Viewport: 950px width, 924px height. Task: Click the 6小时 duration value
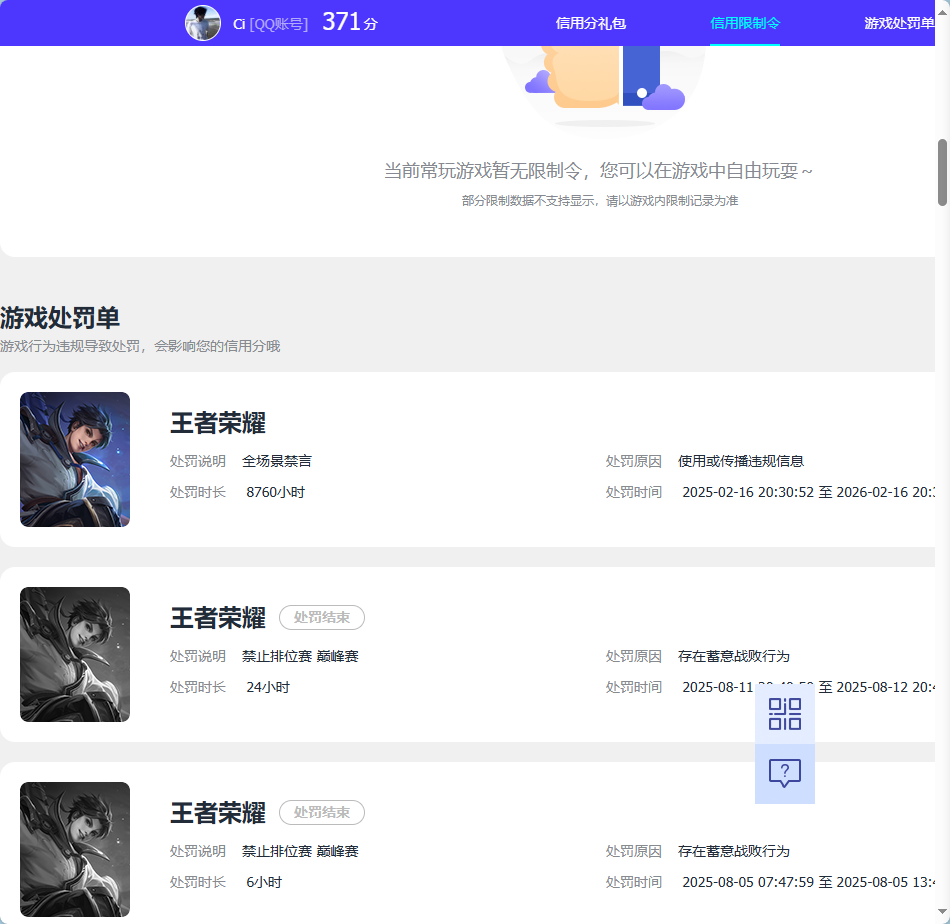[264, 882]
